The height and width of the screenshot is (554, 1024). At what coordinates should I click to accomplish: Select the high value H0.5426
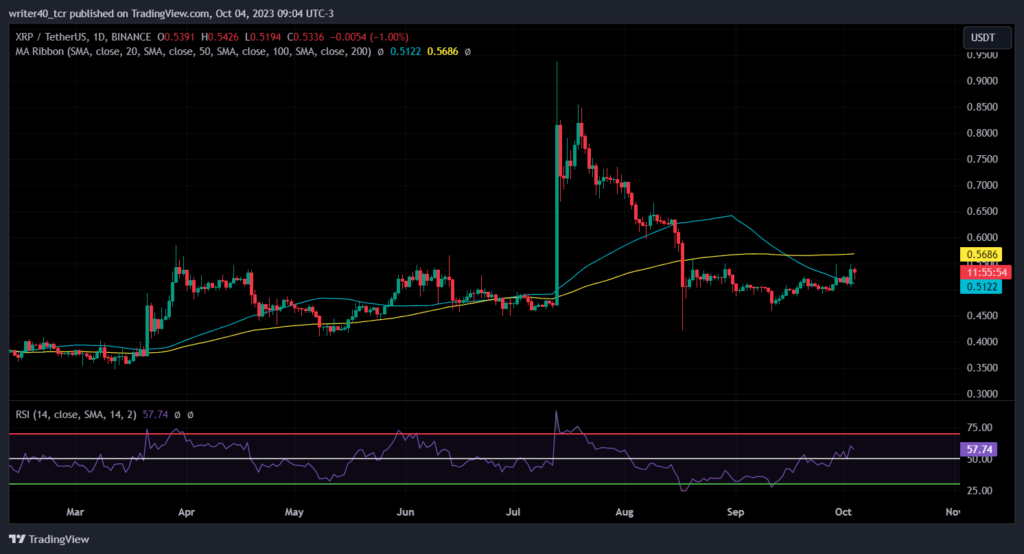220,37
